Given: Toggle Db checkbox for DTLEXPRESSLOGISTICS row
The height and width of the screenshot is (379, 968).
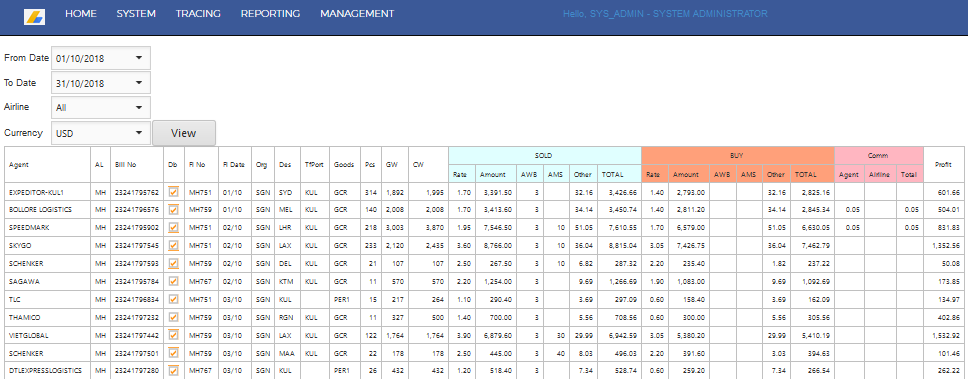Looking at the screenshot, I should pyautogui.click(x=173, y=370).
